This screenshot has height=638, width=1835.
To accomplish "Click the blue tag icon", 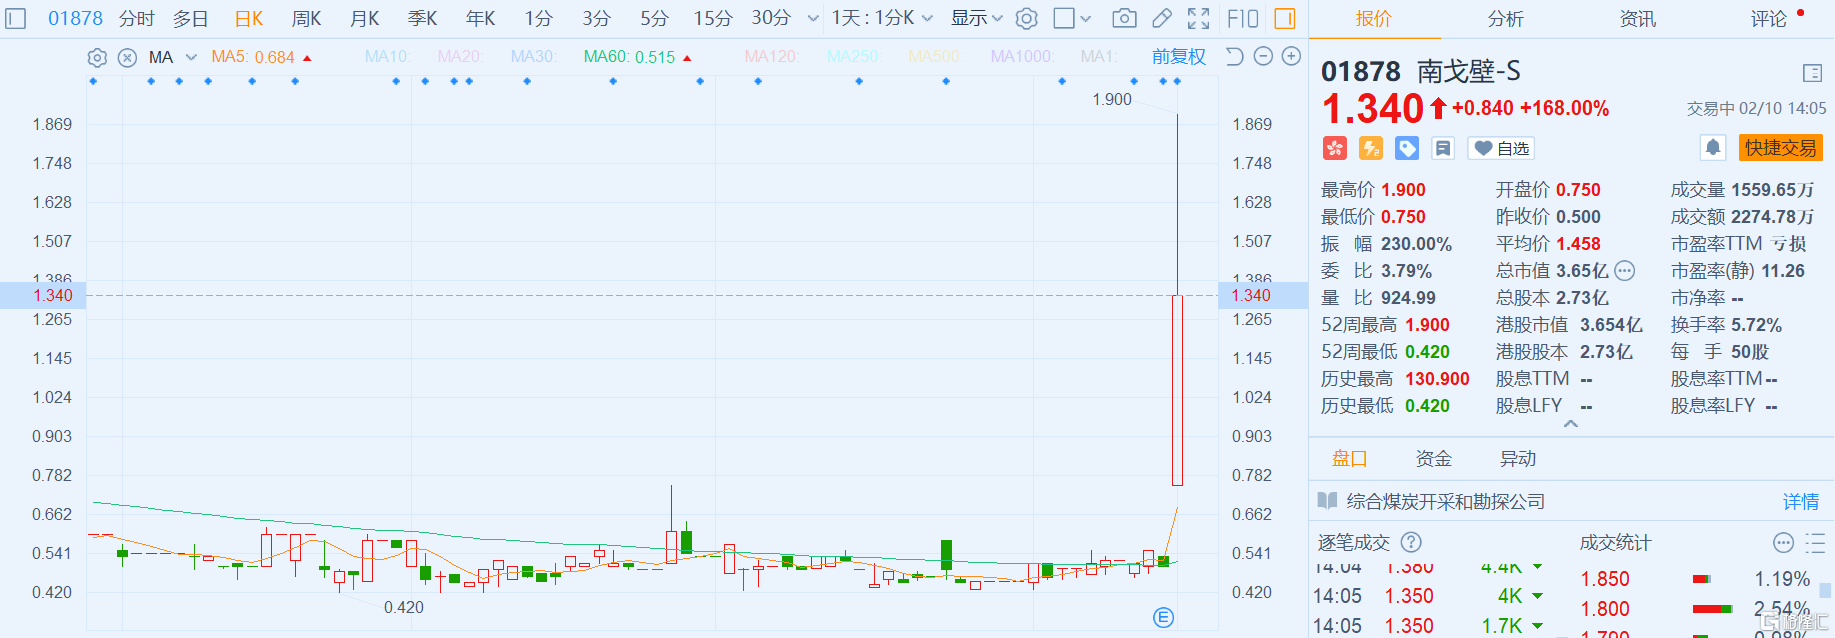I will (x=1407, y=148).
